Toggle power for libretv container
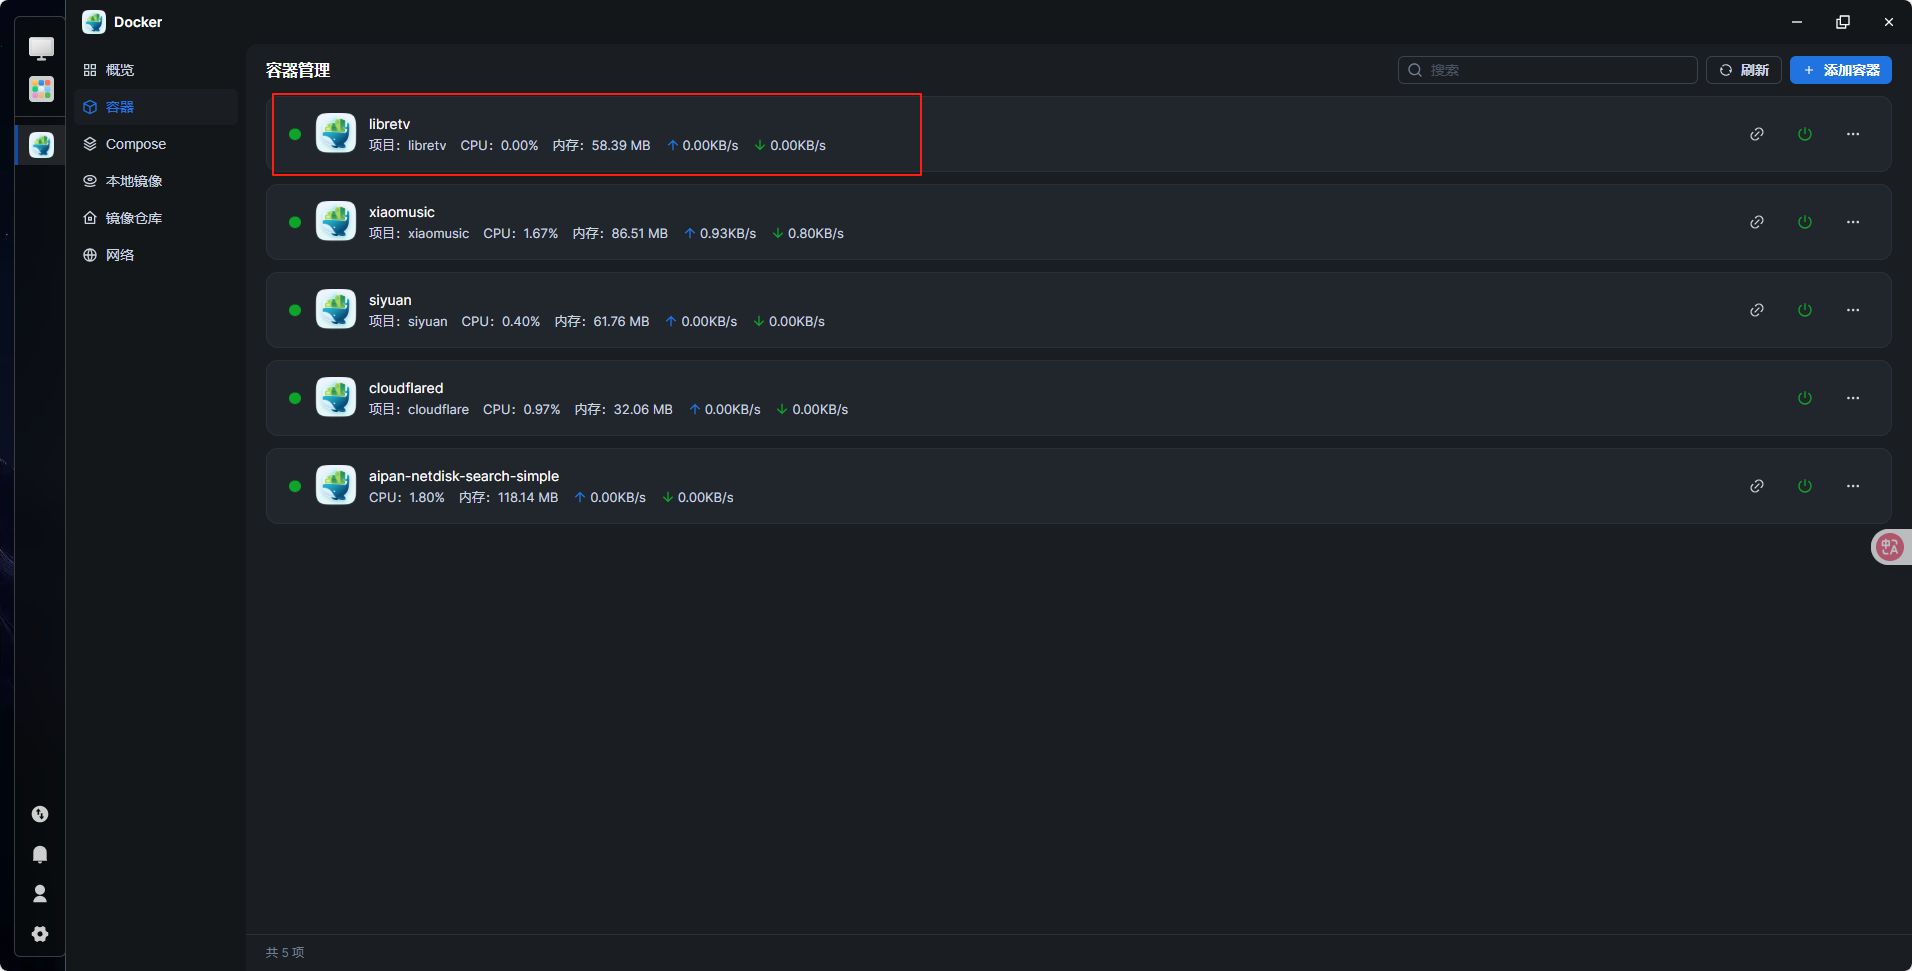1912x971 pixels. click(x=1805, y=134)
